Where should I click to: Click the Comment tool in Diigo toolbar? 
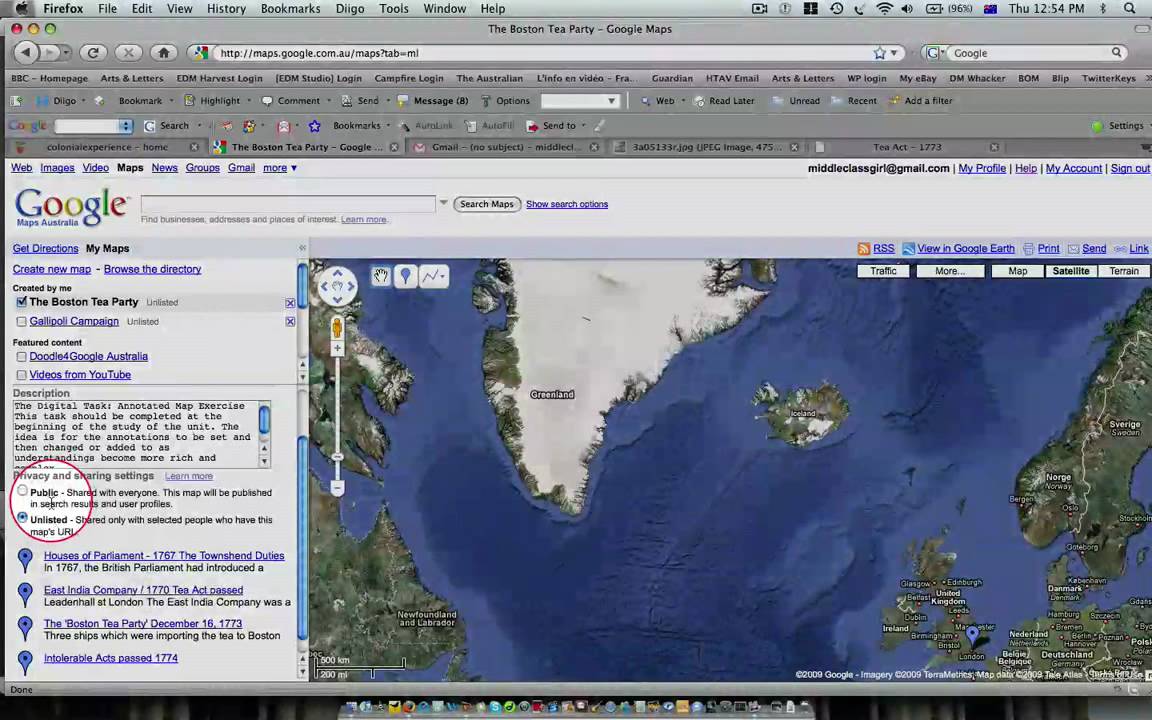tap(292, 101)
